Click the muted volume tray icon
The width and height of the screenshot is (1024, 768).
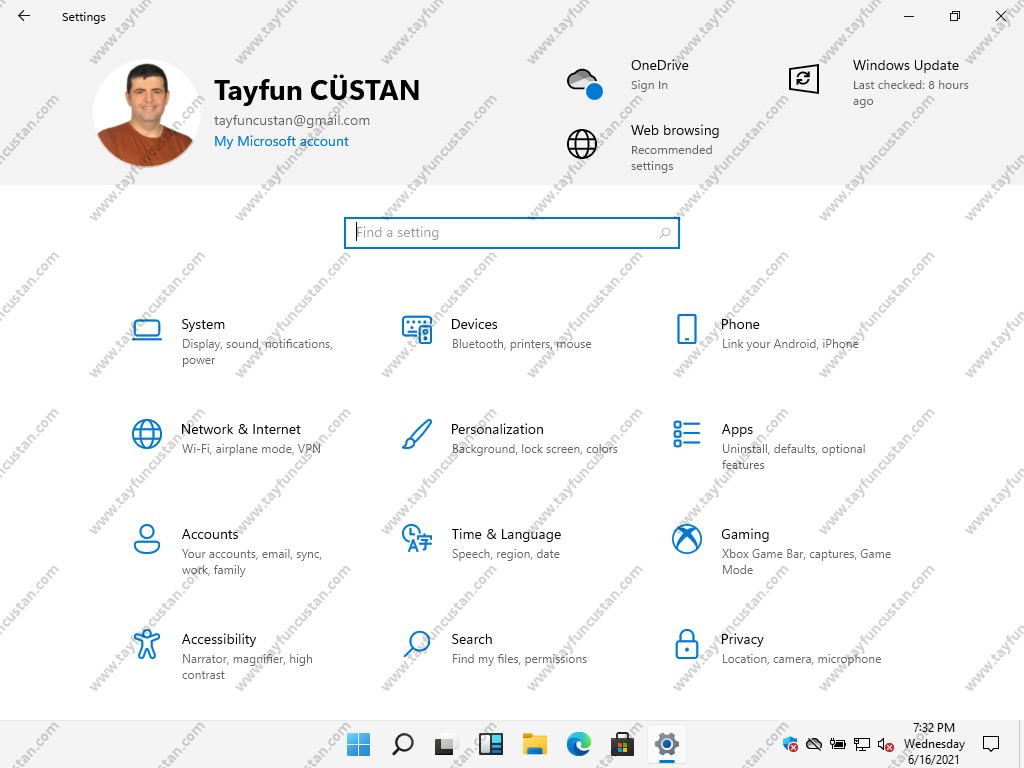(886, 744)
